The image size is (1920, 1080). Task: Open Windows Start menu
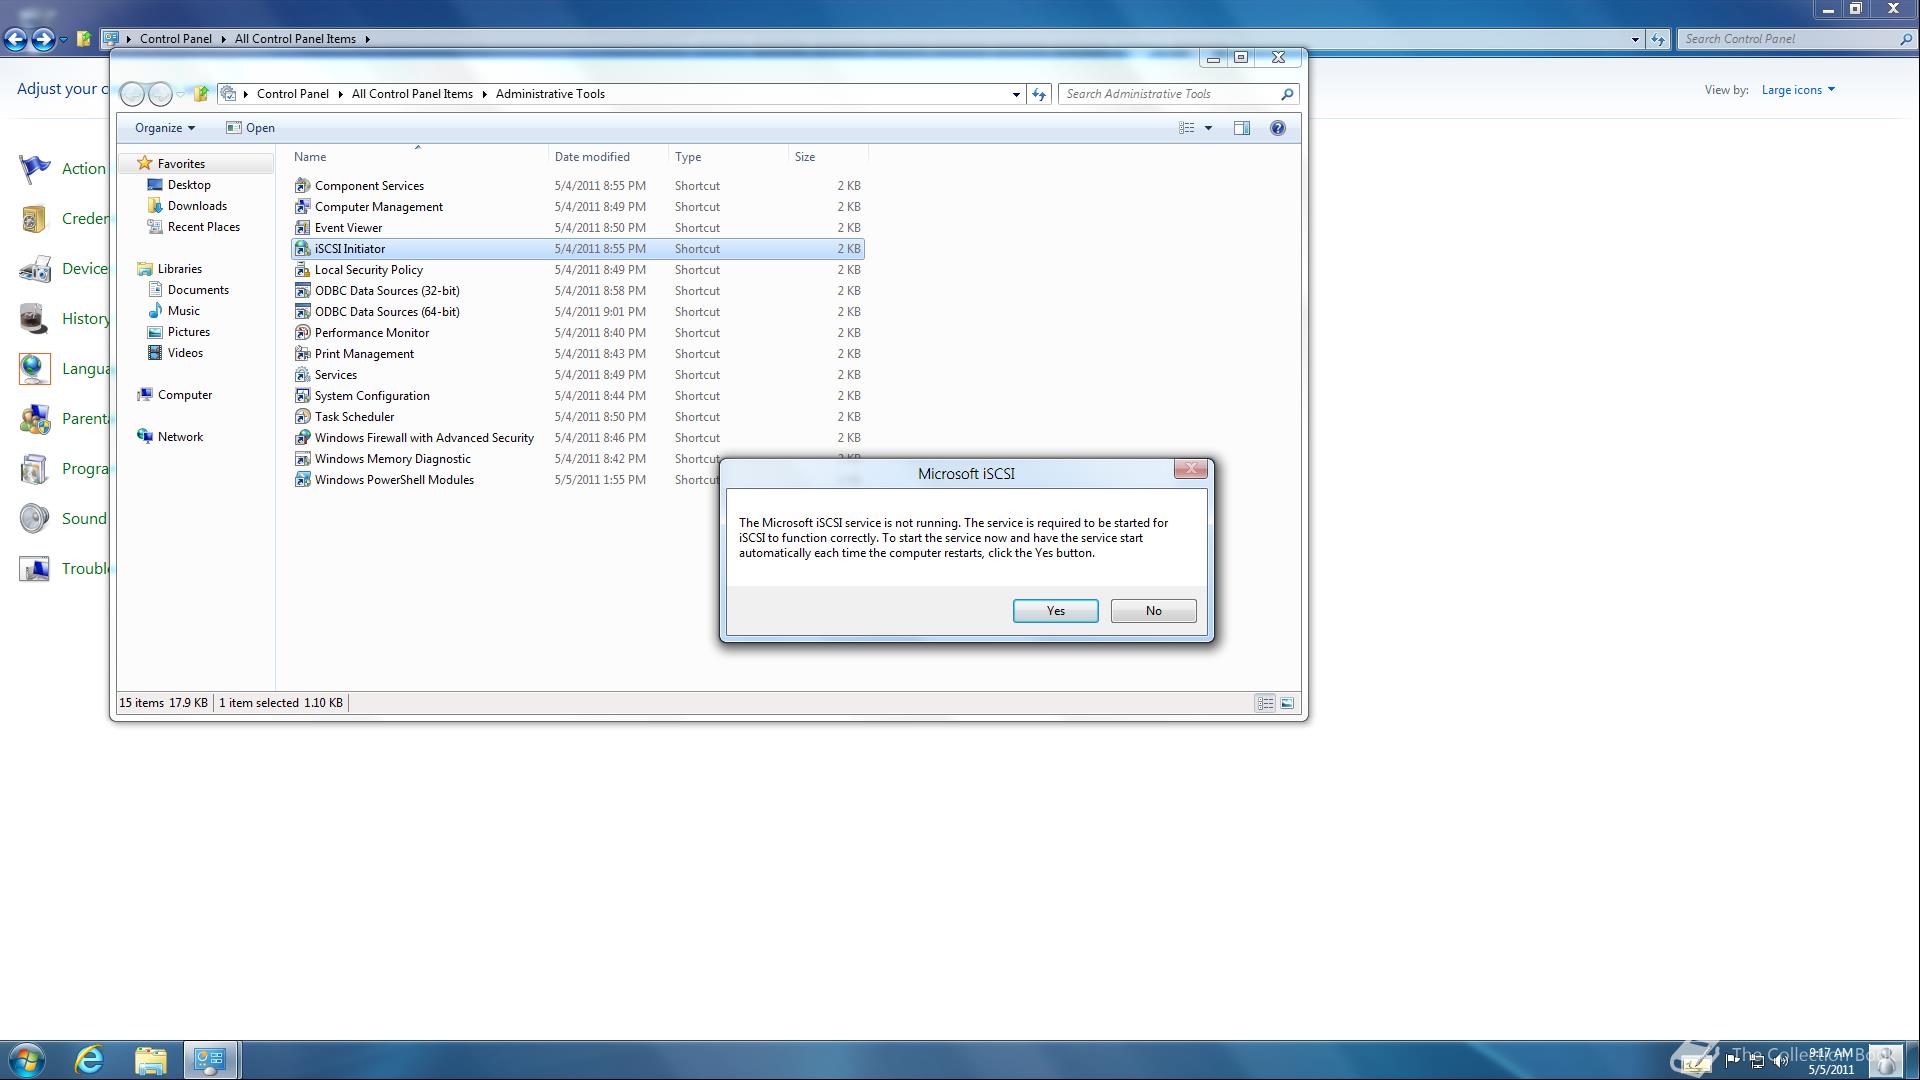[27, 1060]
